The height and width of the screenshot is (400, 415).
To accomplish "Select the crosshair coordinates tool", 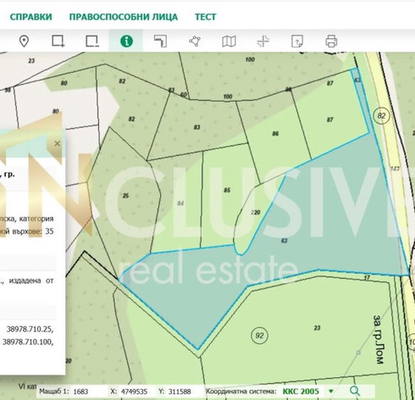I will 263,41.
